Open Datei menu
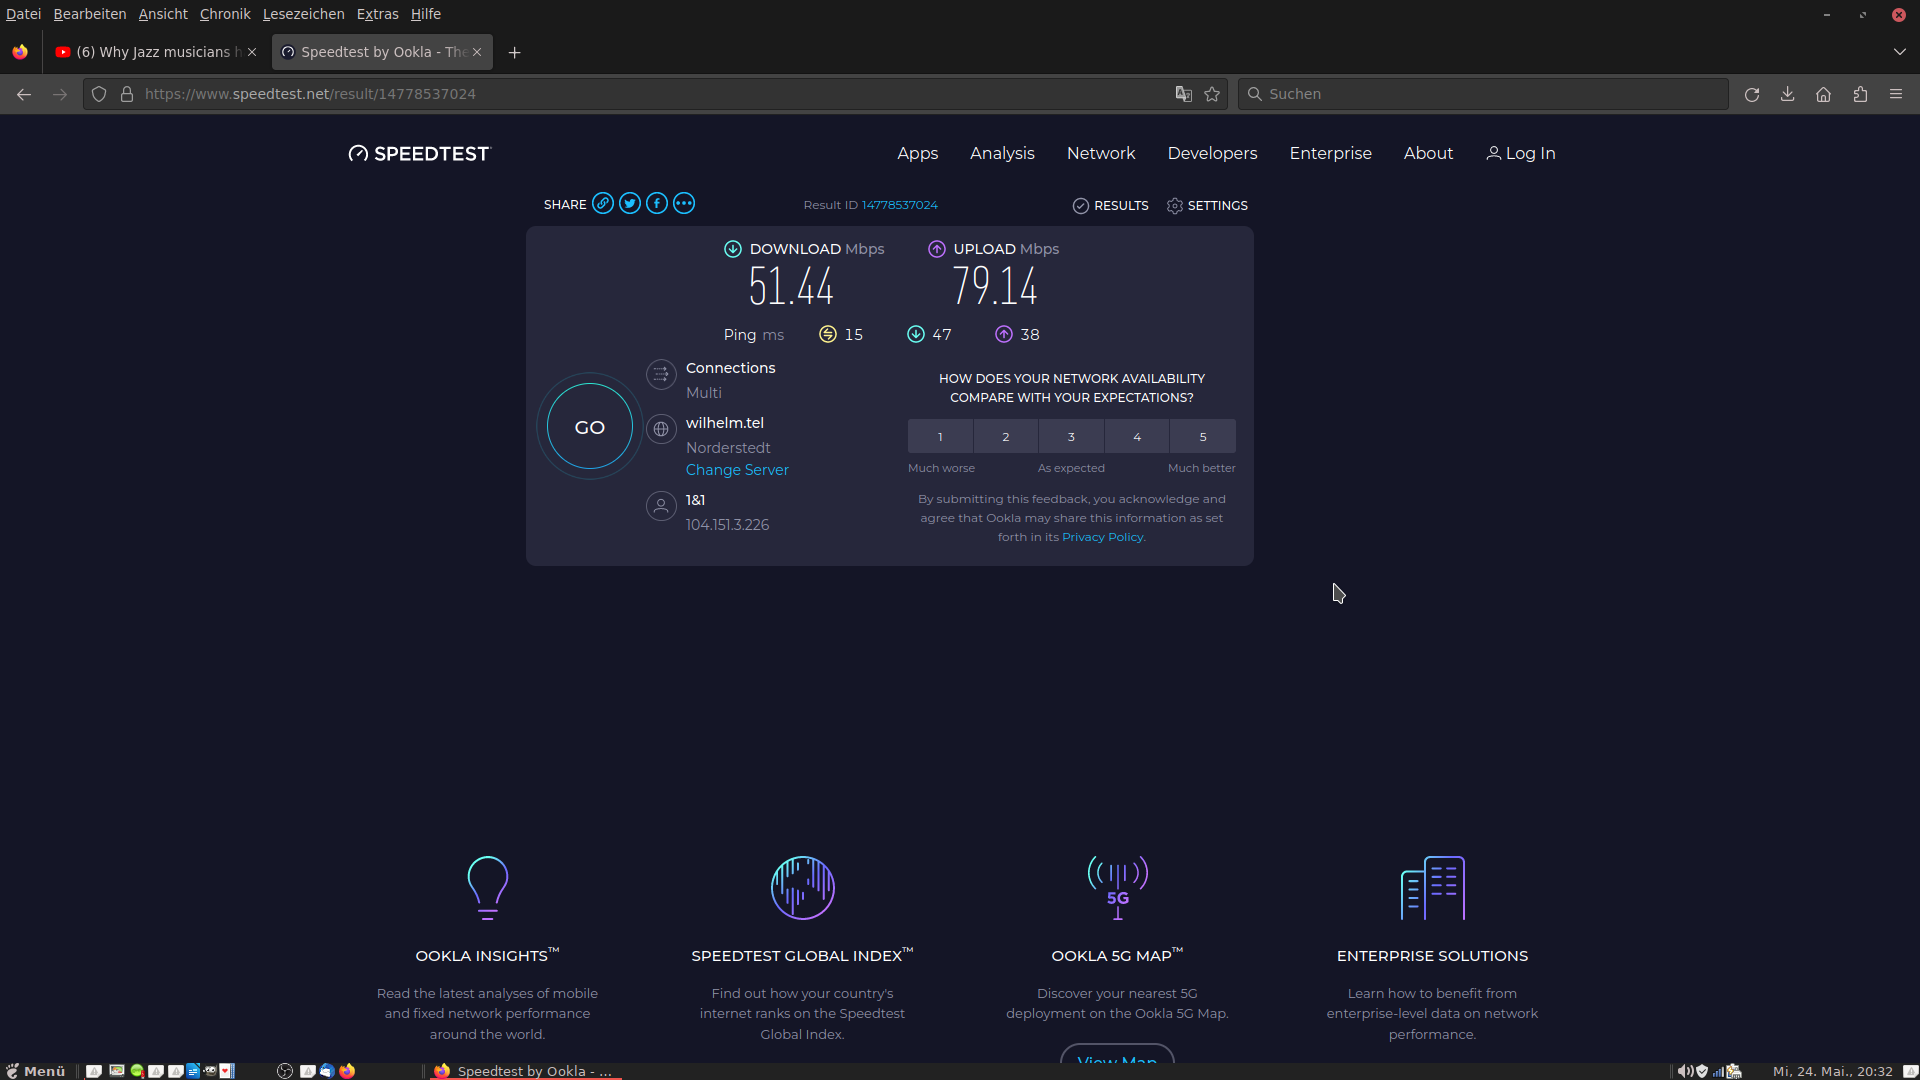The image size is (1920, 1080). click(x=23, y=14)
